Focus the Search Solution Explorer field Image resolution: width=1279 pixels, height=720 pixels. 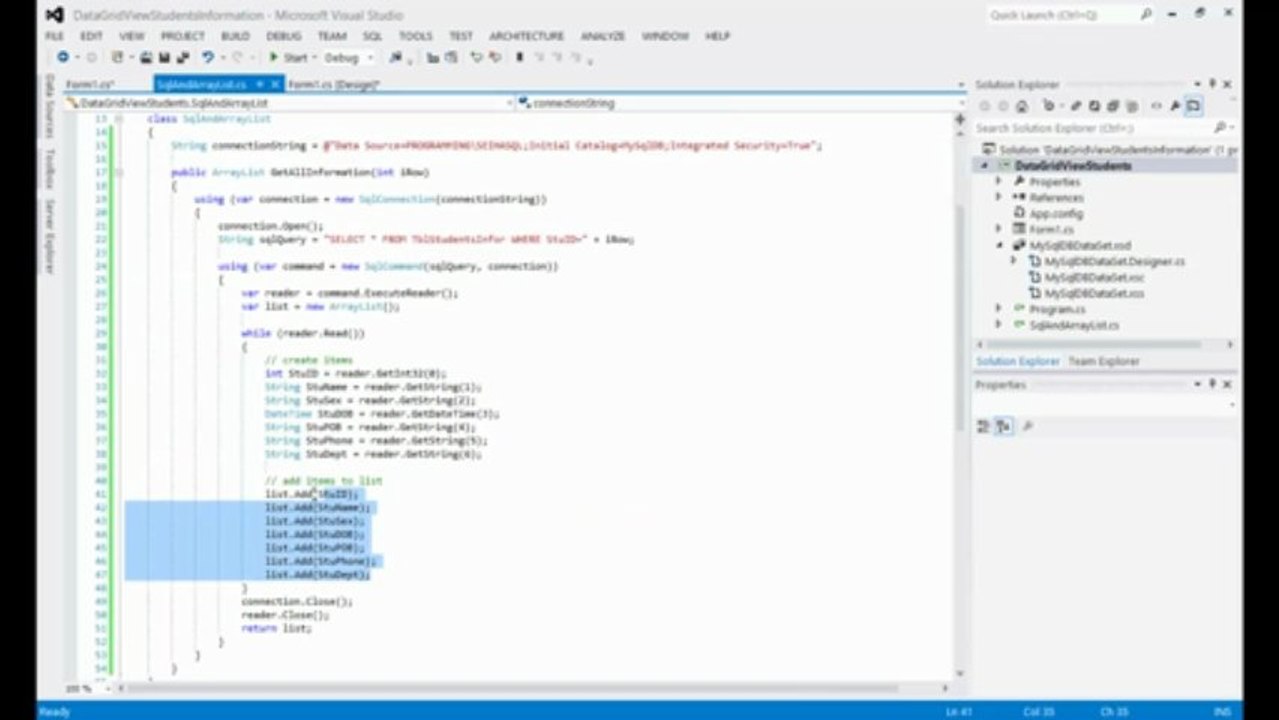[1092, 128]
